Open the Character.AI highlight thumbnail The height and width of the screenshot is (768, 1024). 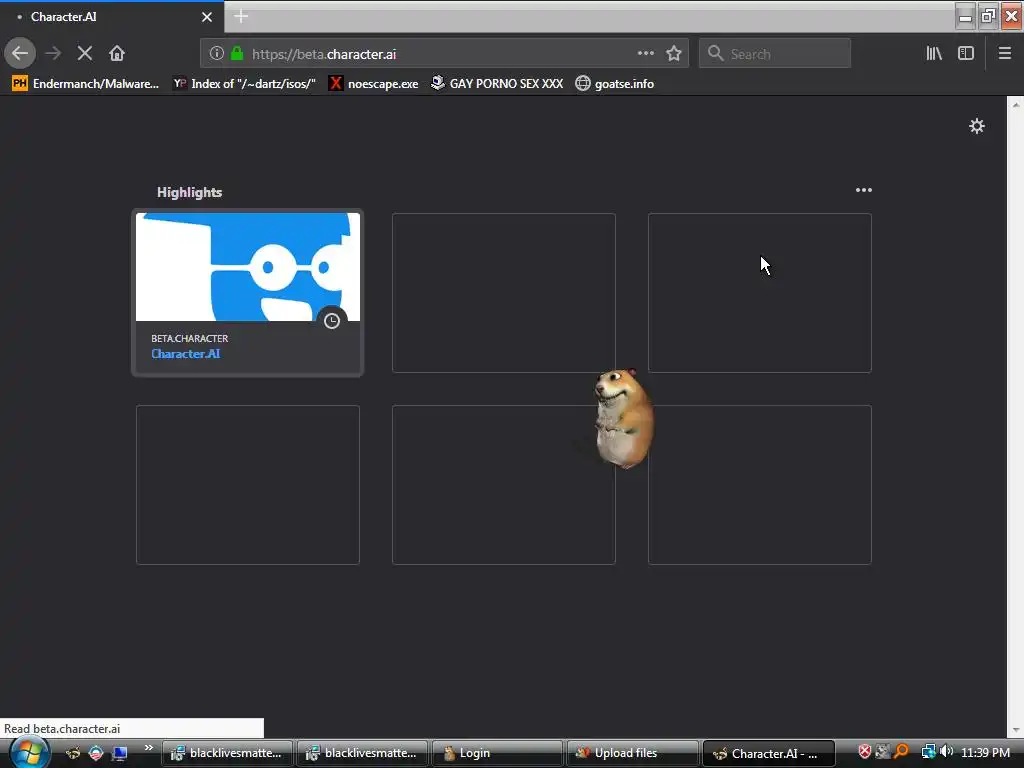pyautogui.click(x=248, y=267)
